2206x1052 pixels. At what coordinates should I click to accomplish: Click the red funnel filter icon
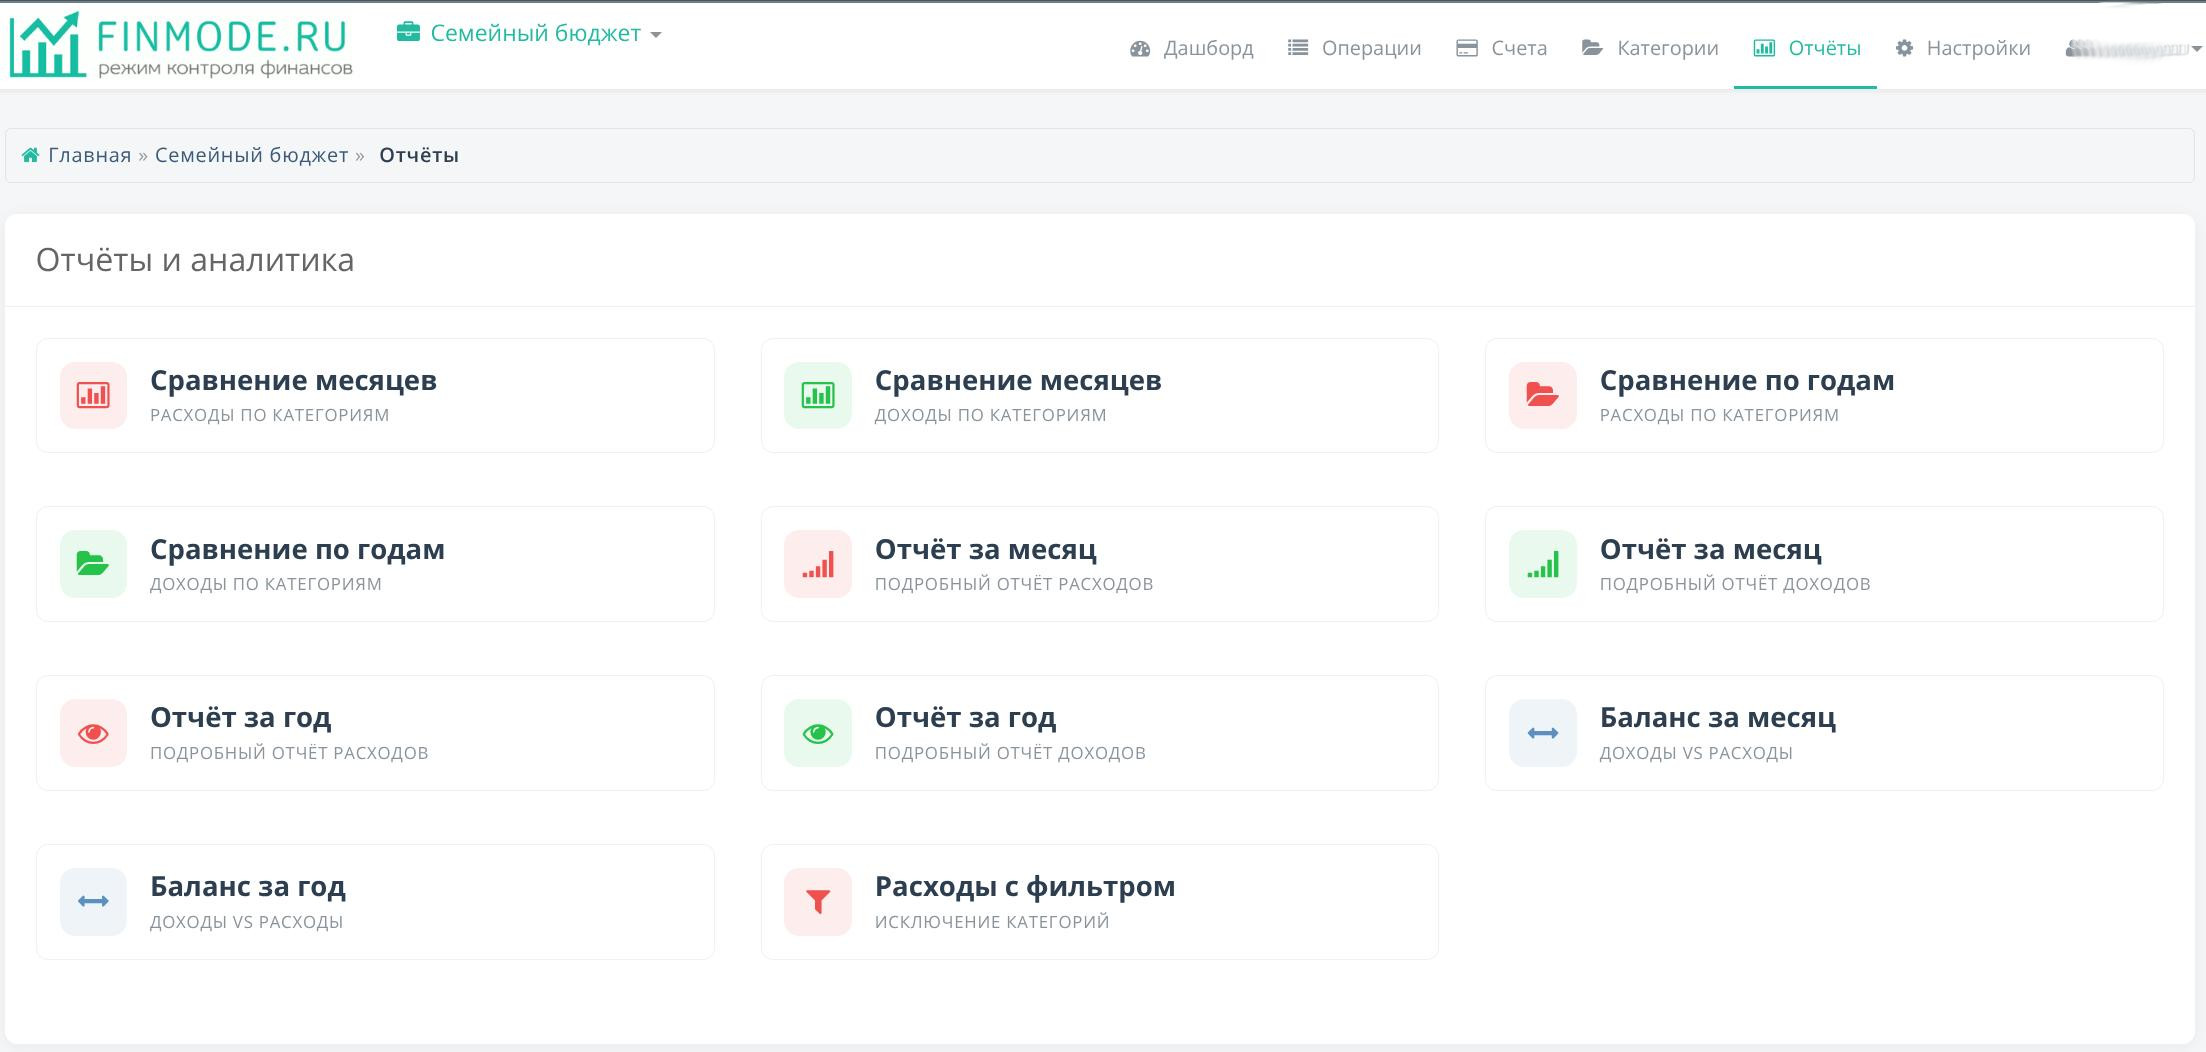817,902
